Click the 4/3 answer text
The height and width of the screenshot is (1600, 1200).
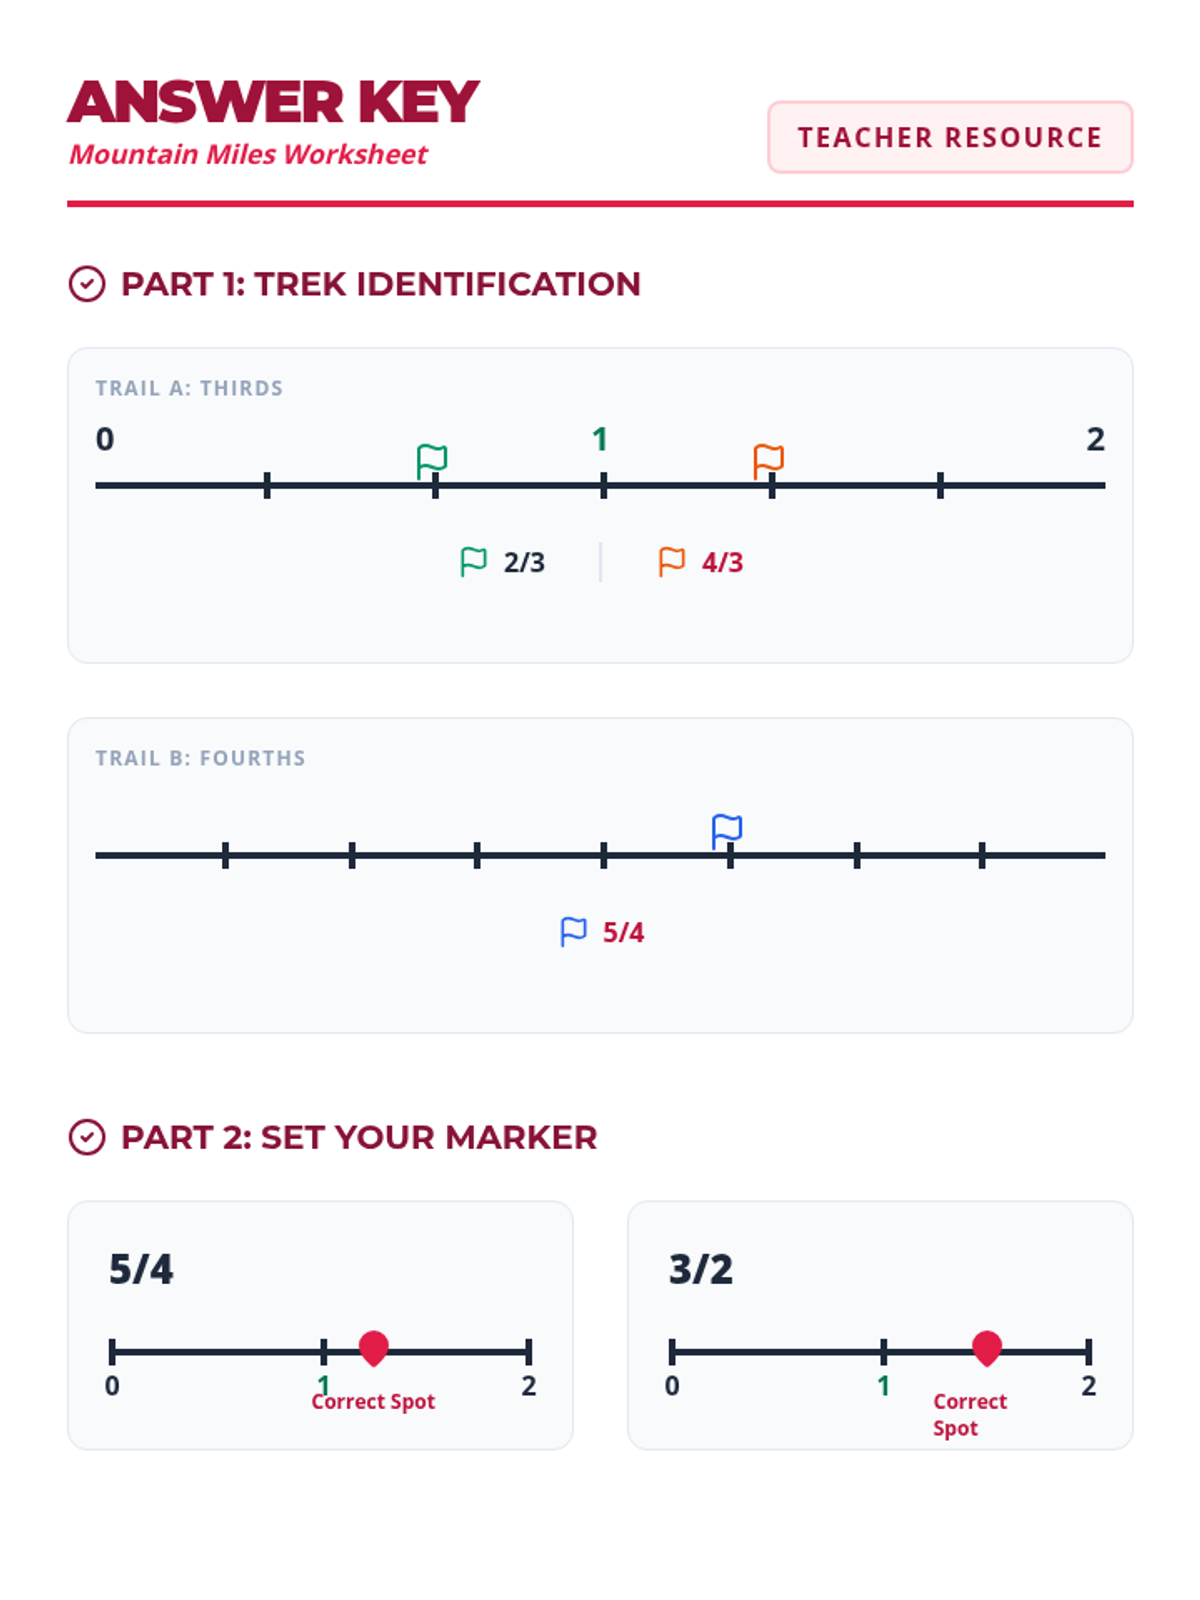(x=722, y=562)
